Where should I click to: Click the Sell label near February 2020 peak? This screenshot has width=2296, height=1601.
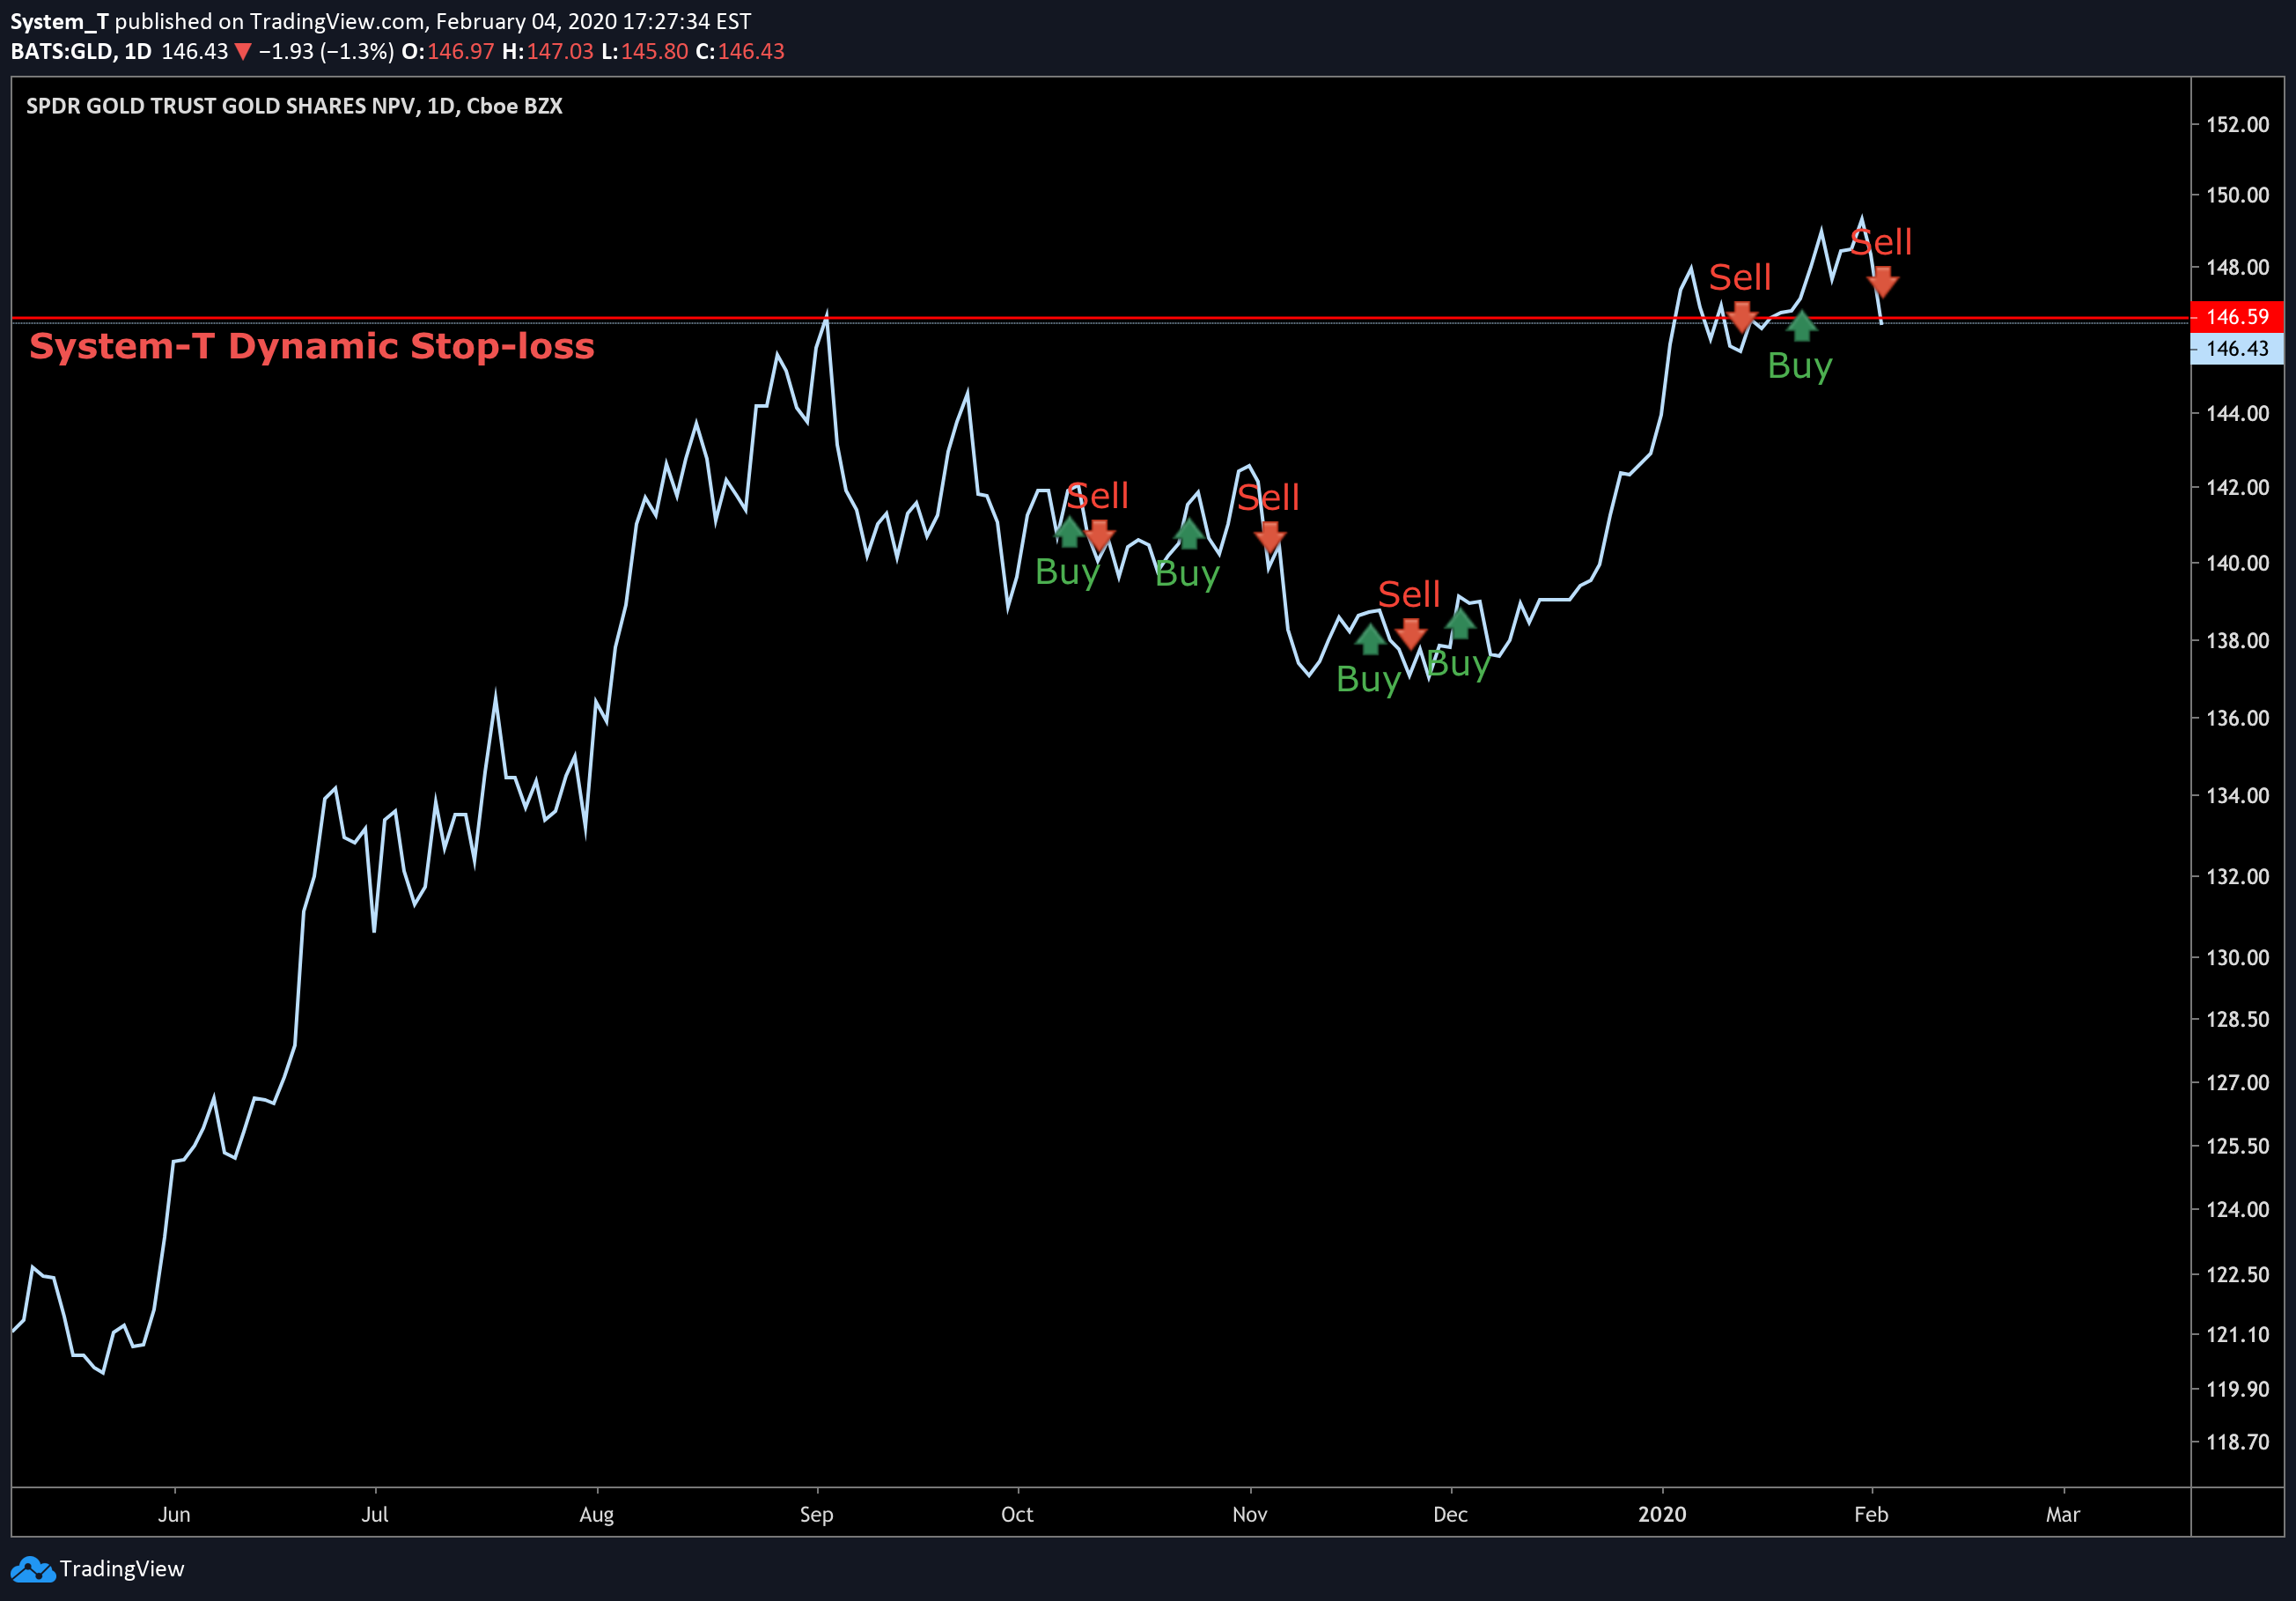(x=1881, y=242)
